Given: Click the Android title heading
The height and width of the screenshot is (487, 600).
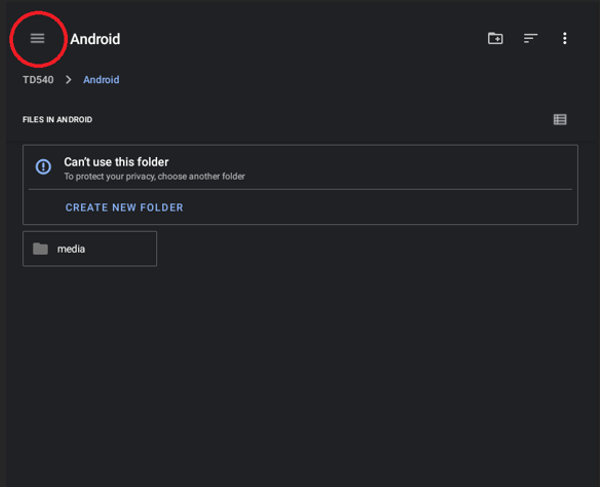Looking at the screenshot, I should [x=95, y=39].
